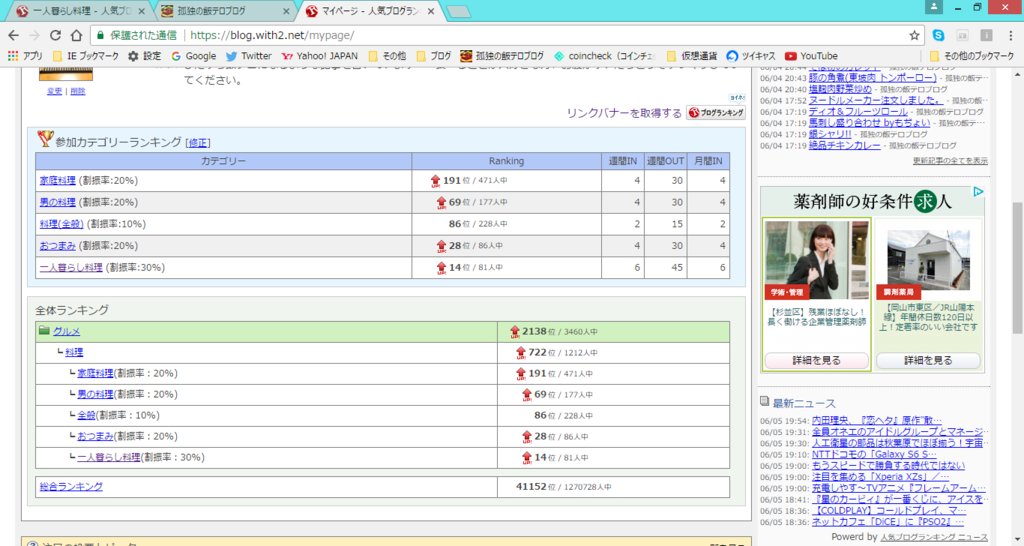1024x546 pixels.
Task: Open 人気ブログランキング ニュース link
Action: pyautogui.click(x=934, y=537)
